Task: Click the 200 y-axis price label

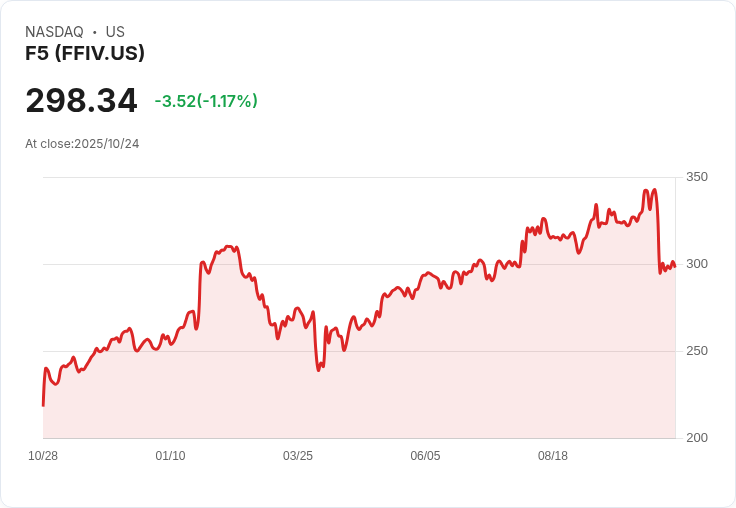Action: tap(696, 438)
